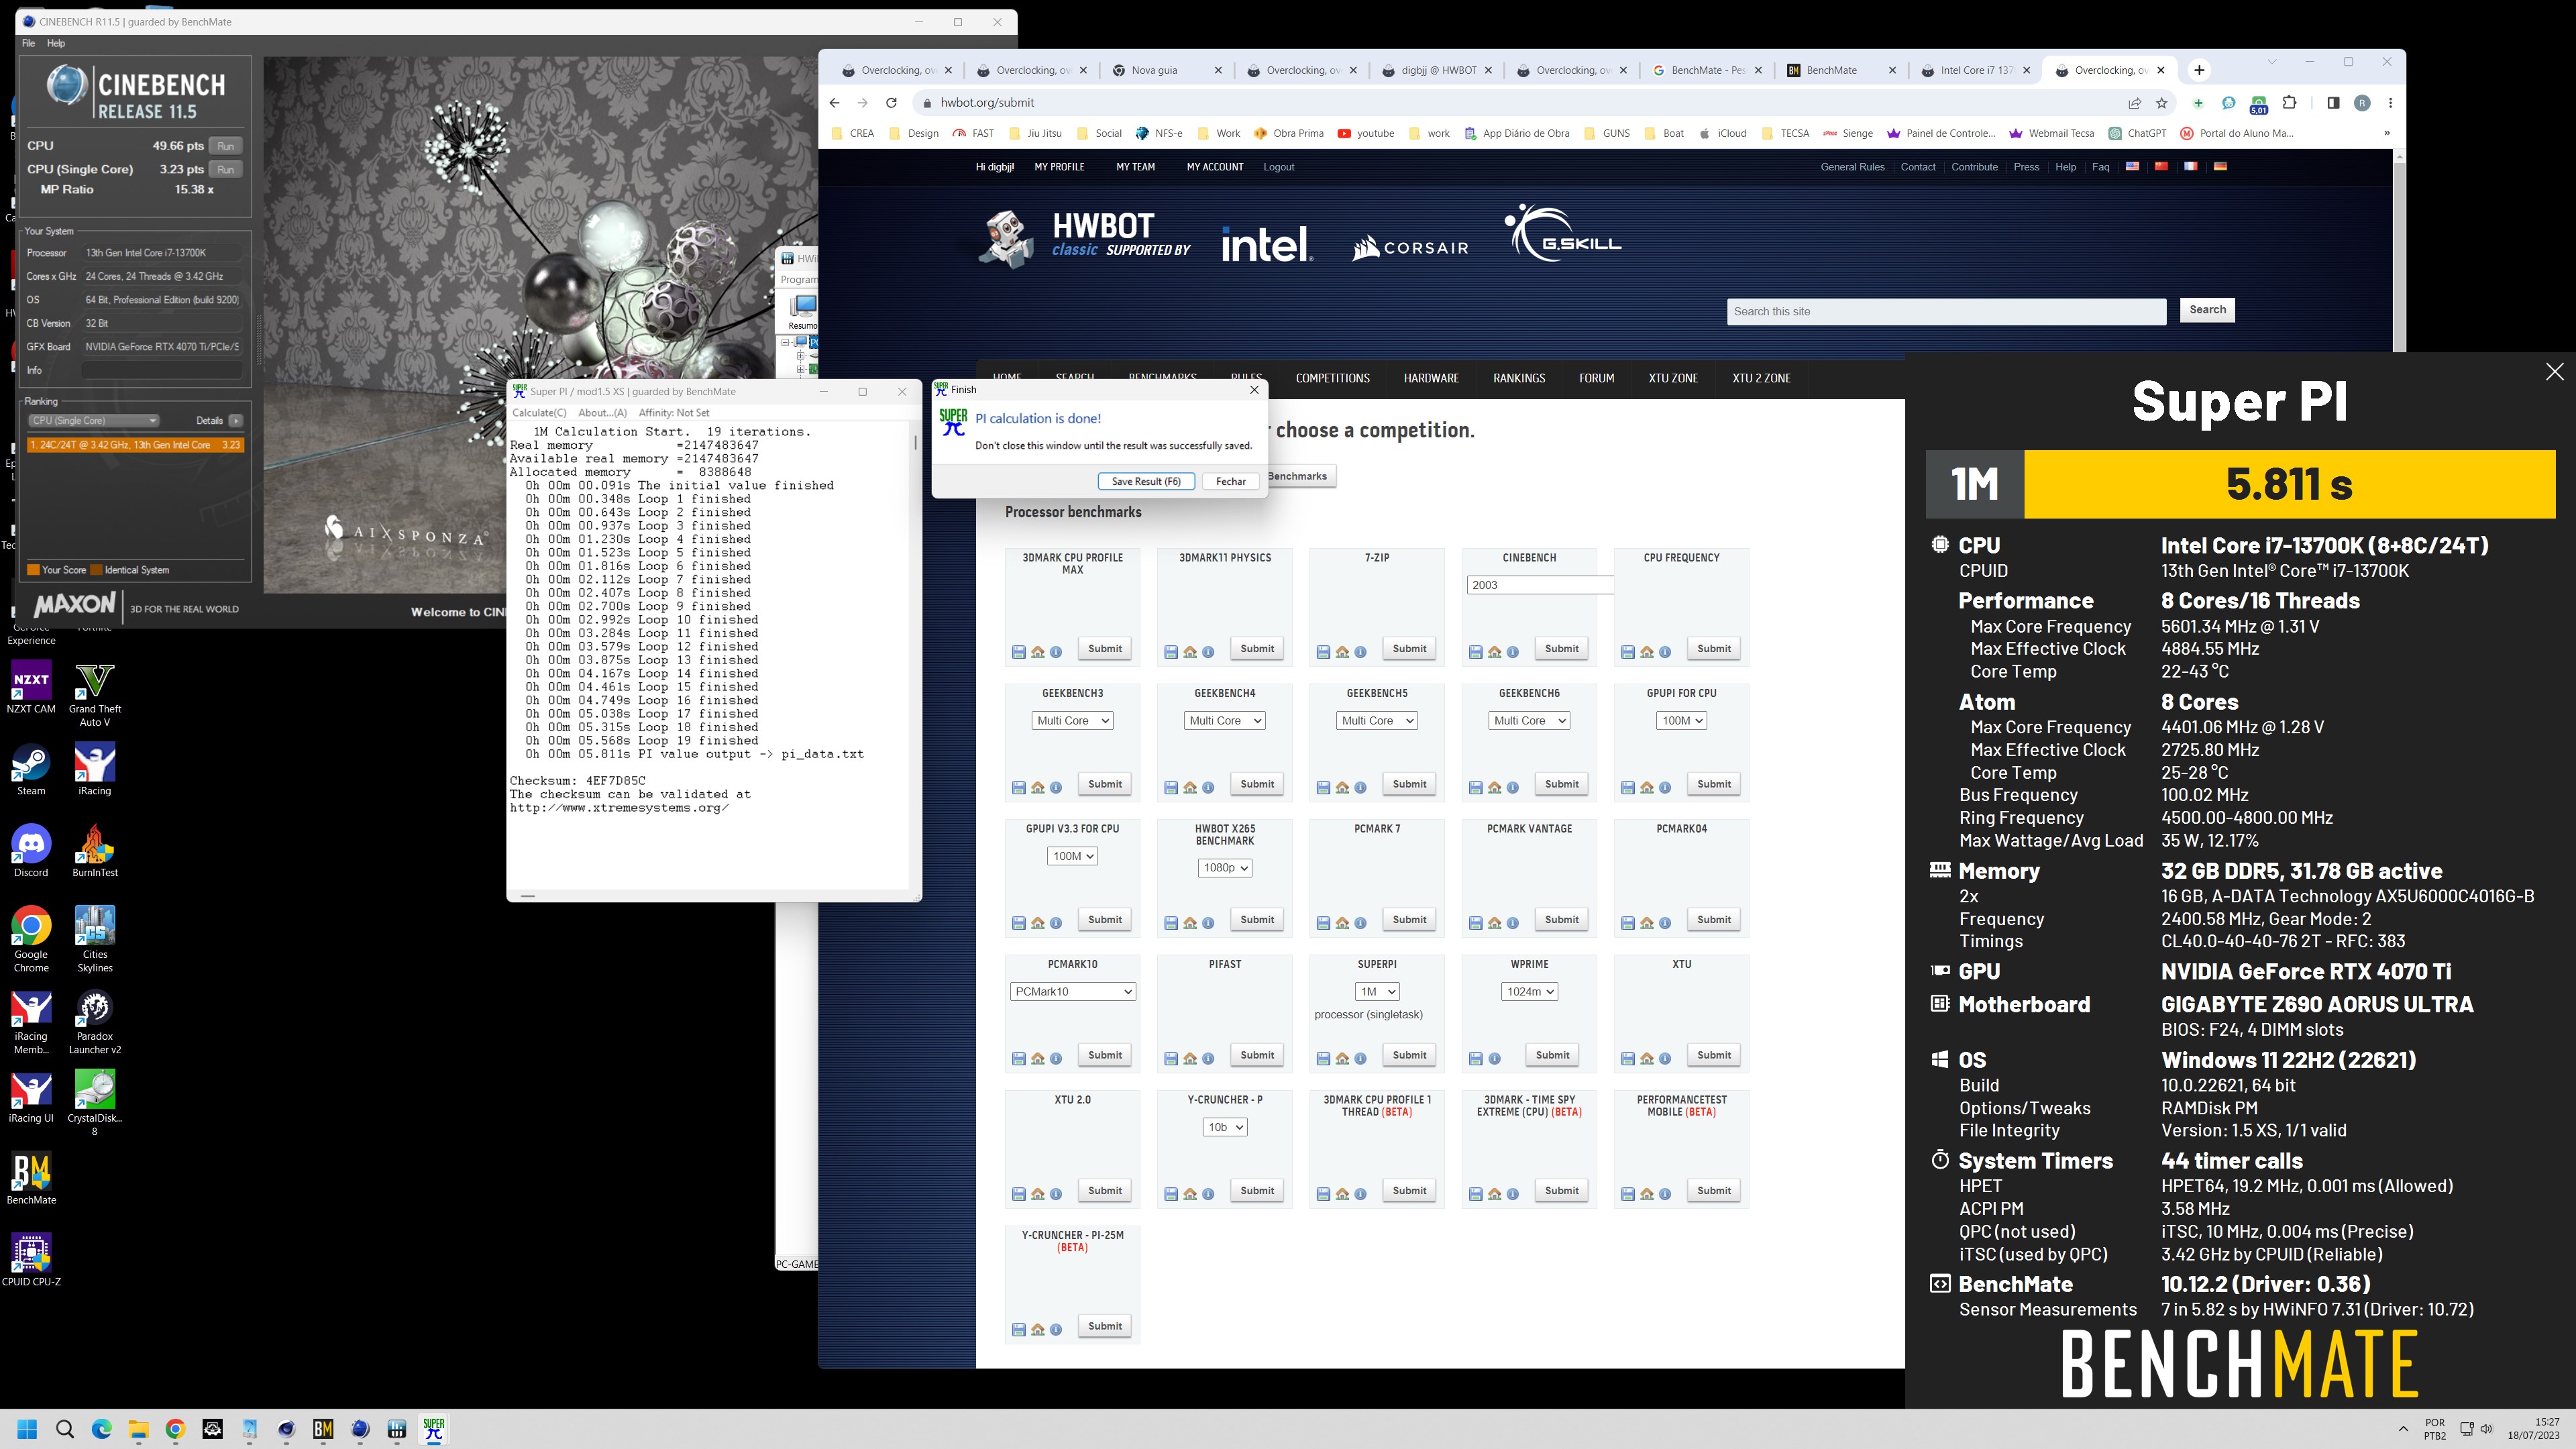Screen dimensions: 2576x1449
Task: Open the new tab plus button in Chrome
Action: [2199, 70]
